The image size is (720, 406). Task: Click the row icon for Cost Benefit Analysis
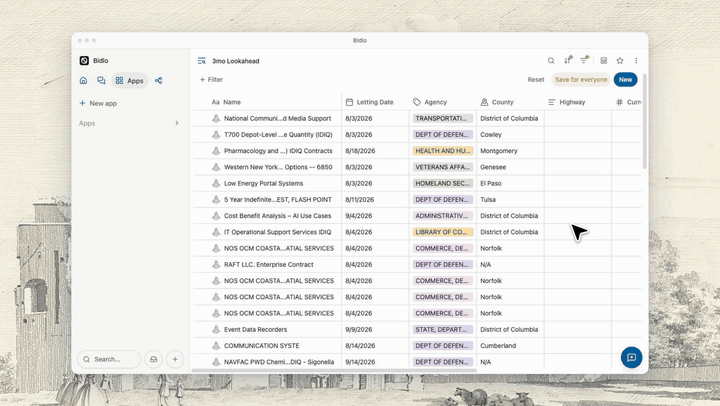216,216
